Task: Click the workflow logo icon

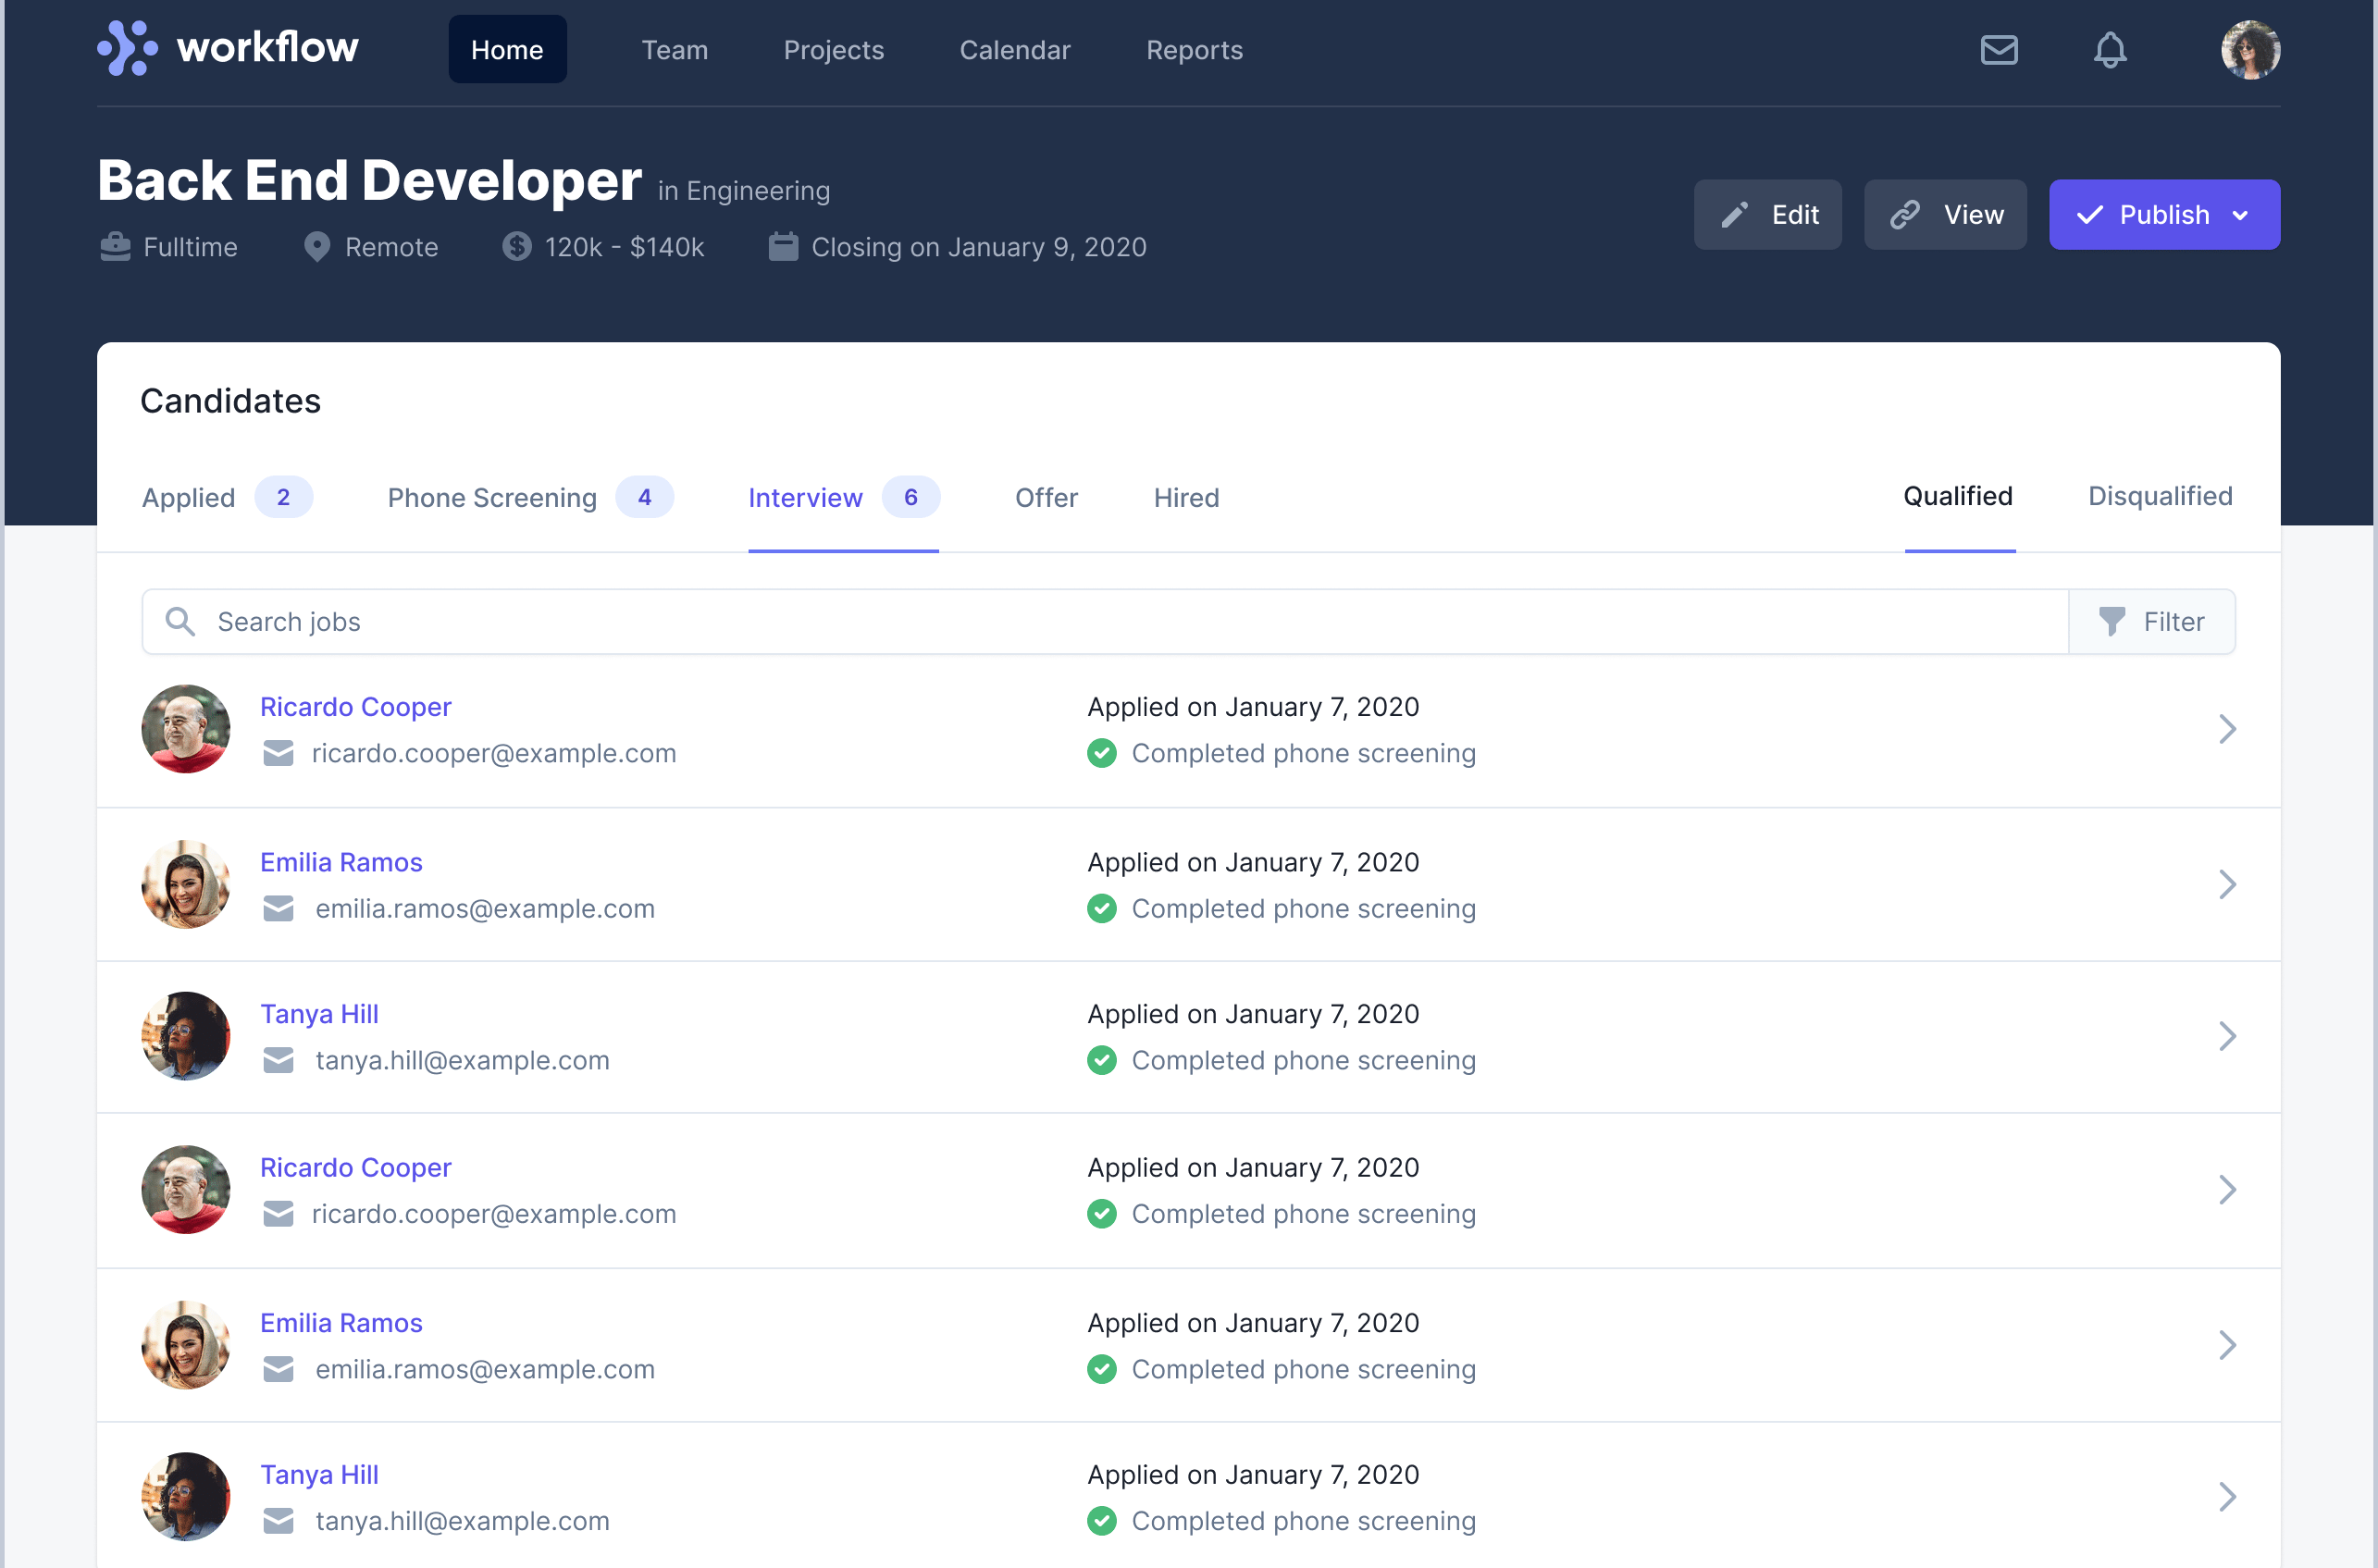Action: click(x=127, y=48)
